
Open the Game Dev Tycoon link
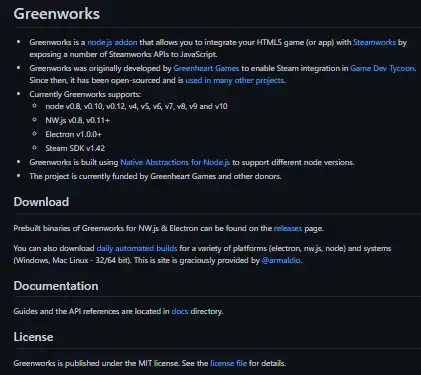[x=382, y=68]
